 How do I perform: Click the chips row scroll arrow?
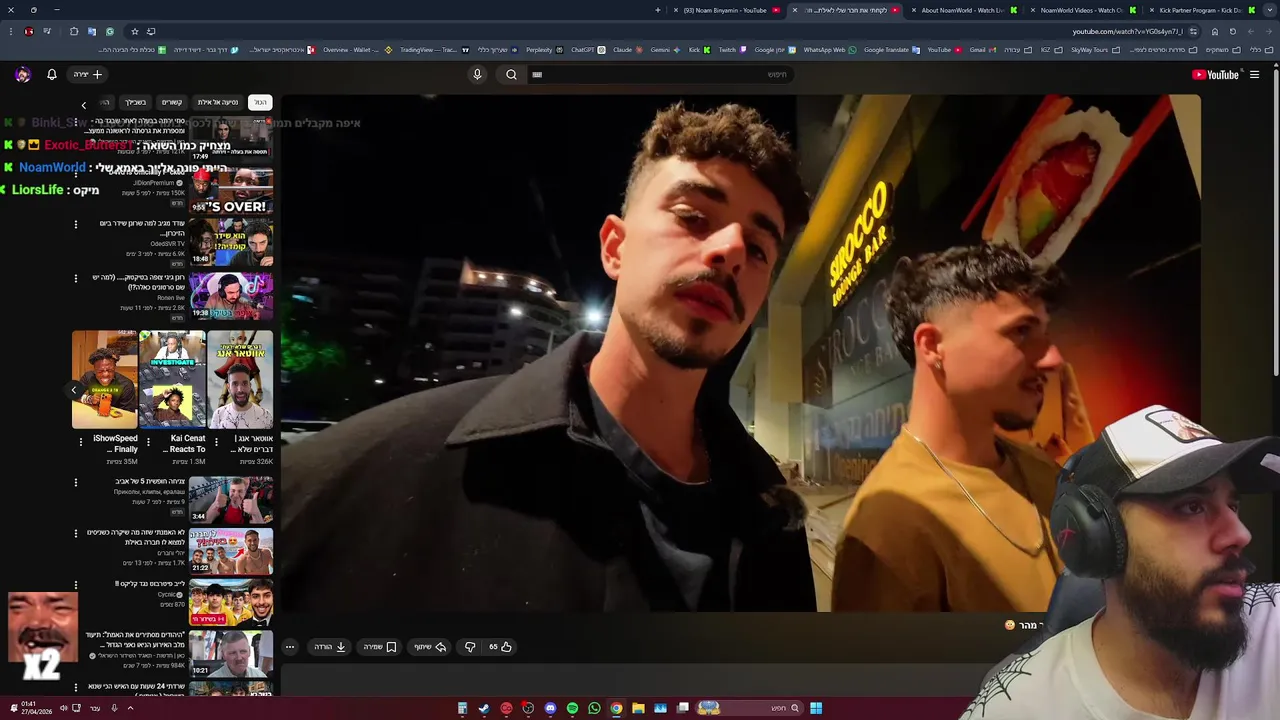[x=84, y=104]
